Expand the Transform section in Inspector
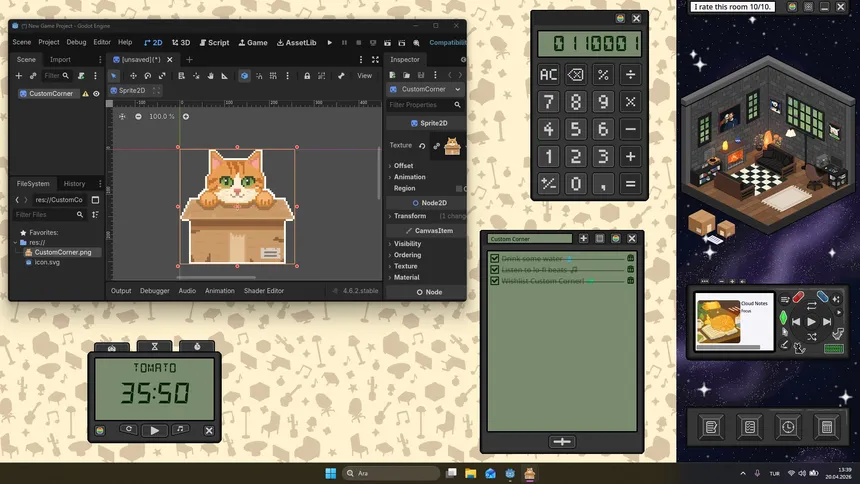 [409, 216]
